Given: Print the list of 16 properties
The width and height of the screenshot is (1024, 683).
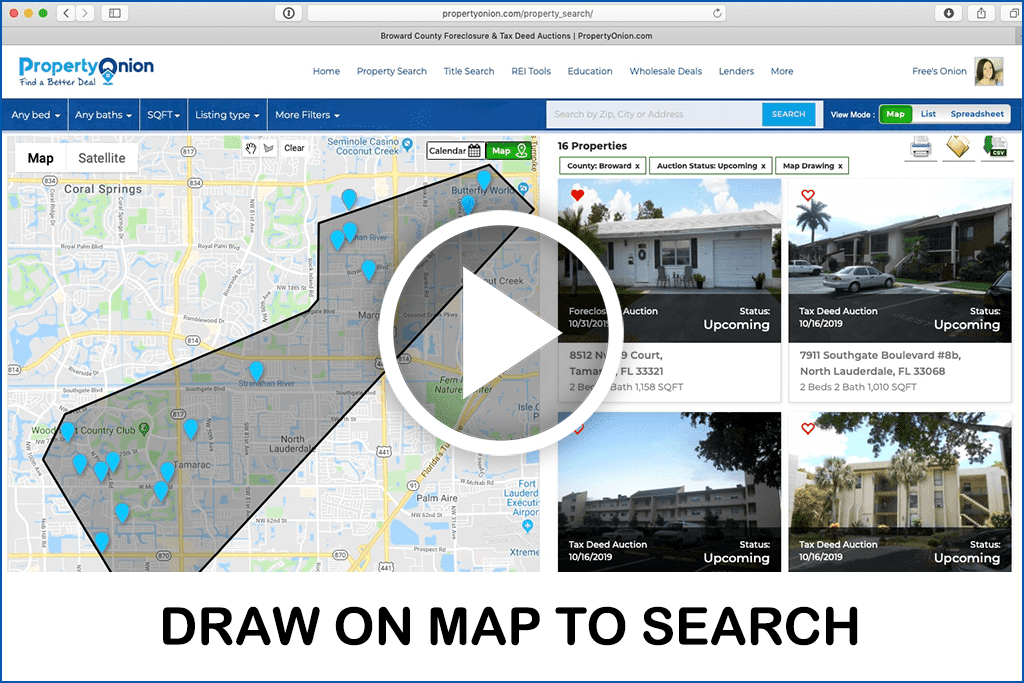Looking at the screenshot, I should (920, 147).
